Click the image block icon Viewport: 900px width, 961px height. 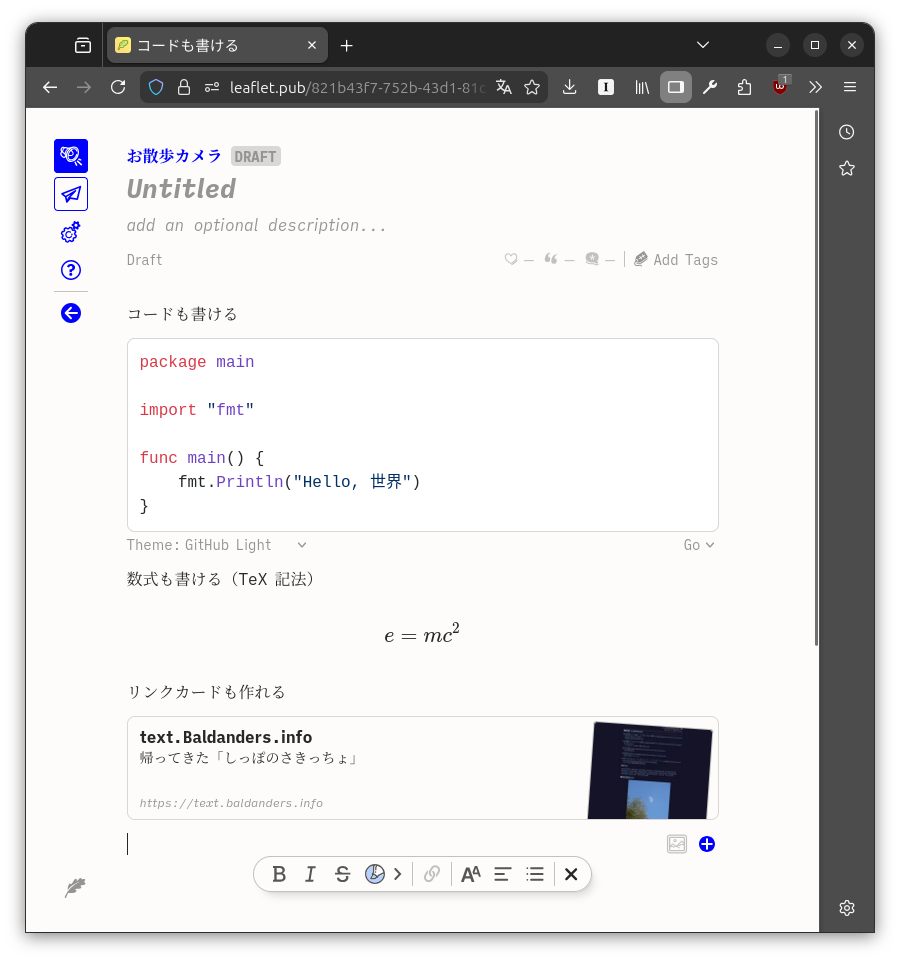(677, 844)
